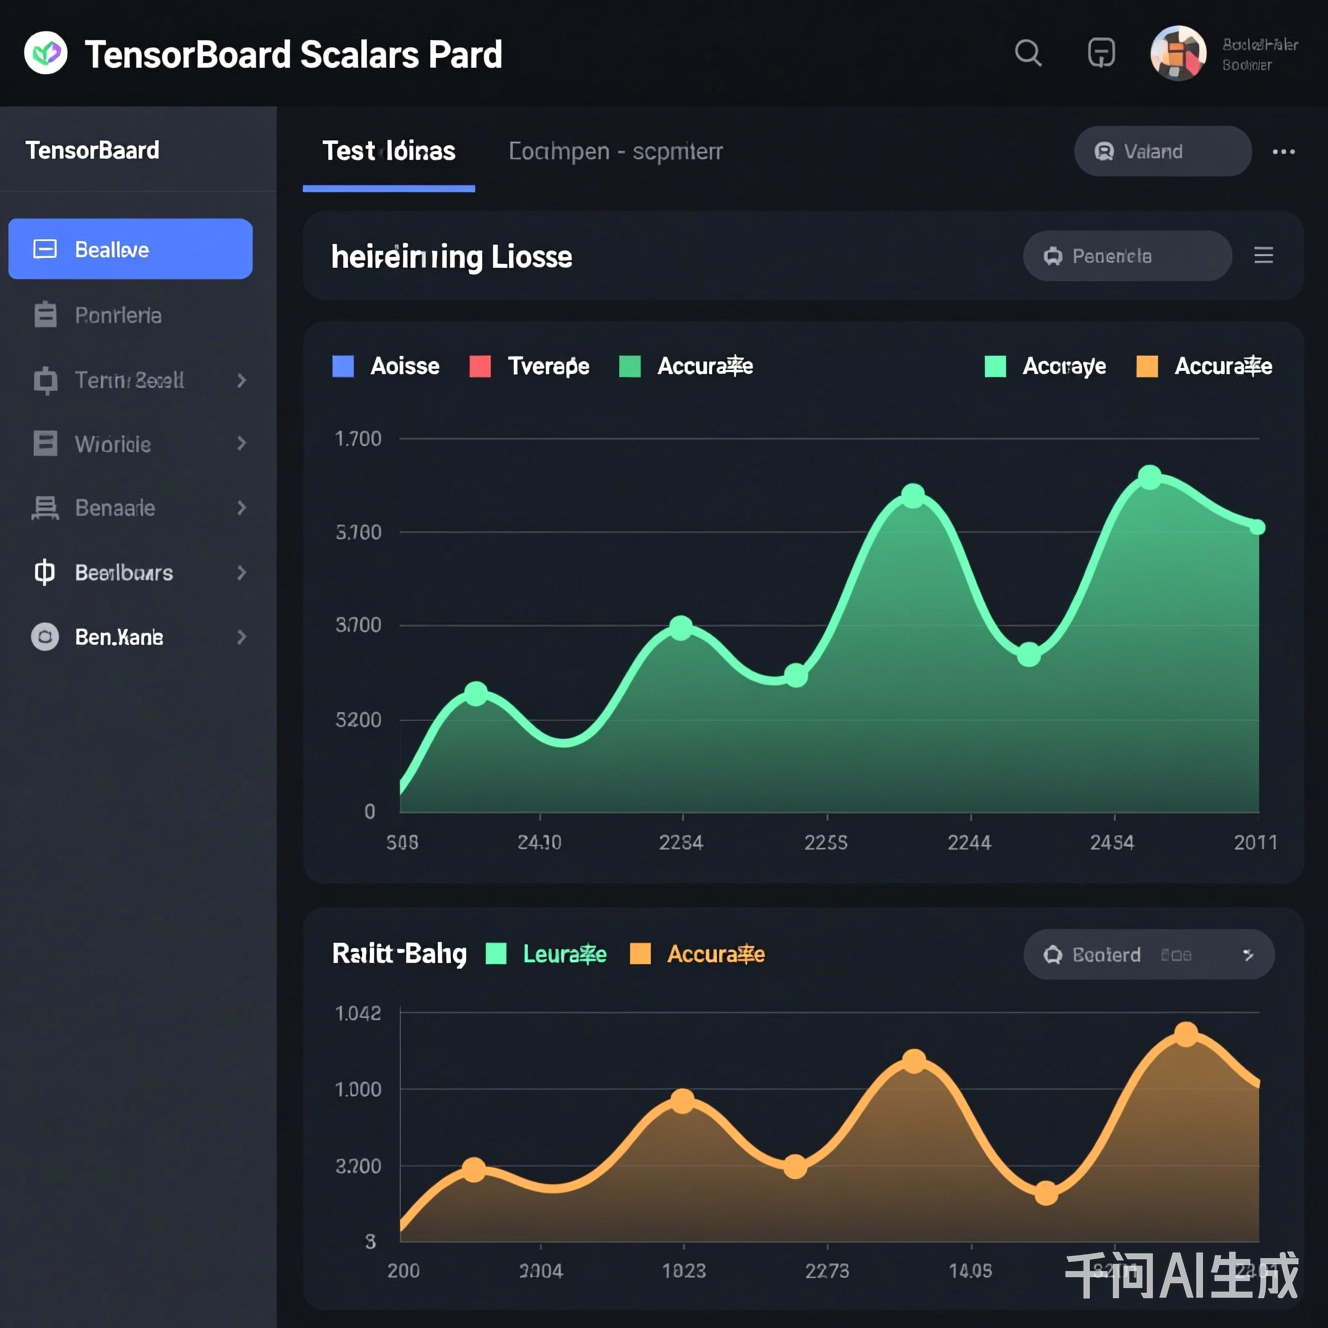Click the Aoisse legend label

click(405, 366)
